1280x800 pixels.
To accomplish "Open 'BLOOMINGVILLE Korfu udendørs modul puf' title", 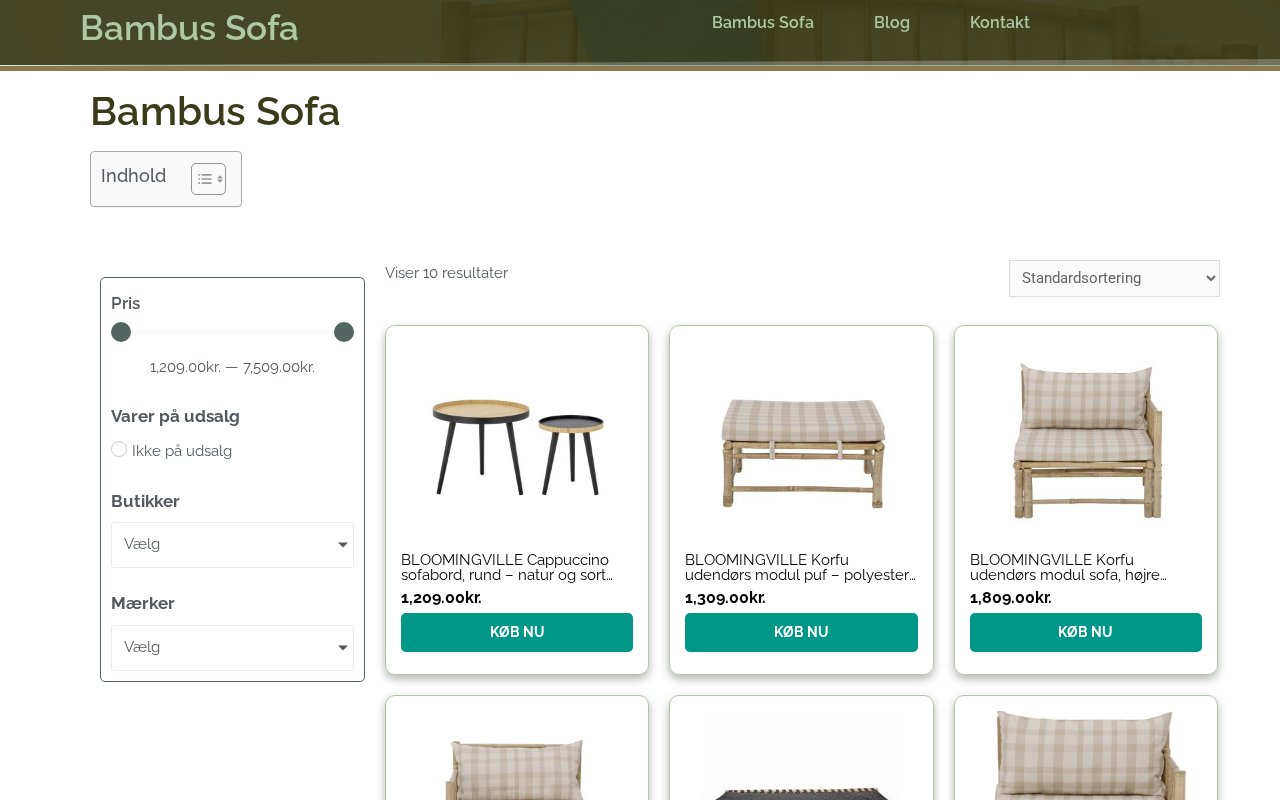I will pyautogui.click(x=800, y=567).
